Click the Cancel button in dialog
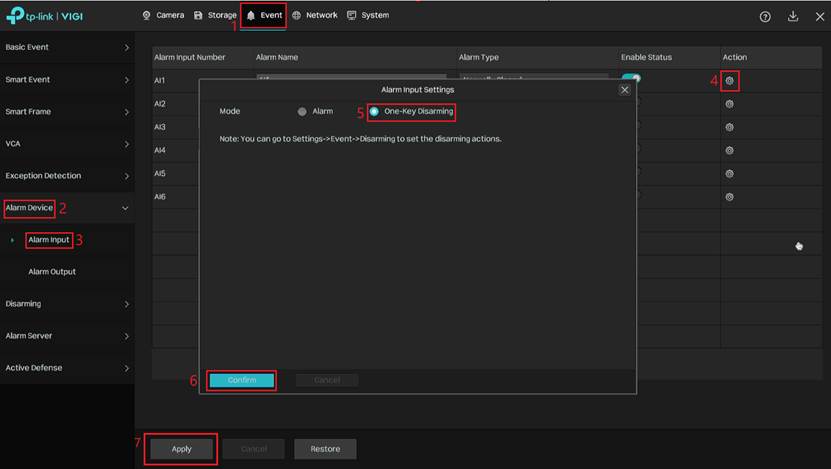 (x=327, y=380)
